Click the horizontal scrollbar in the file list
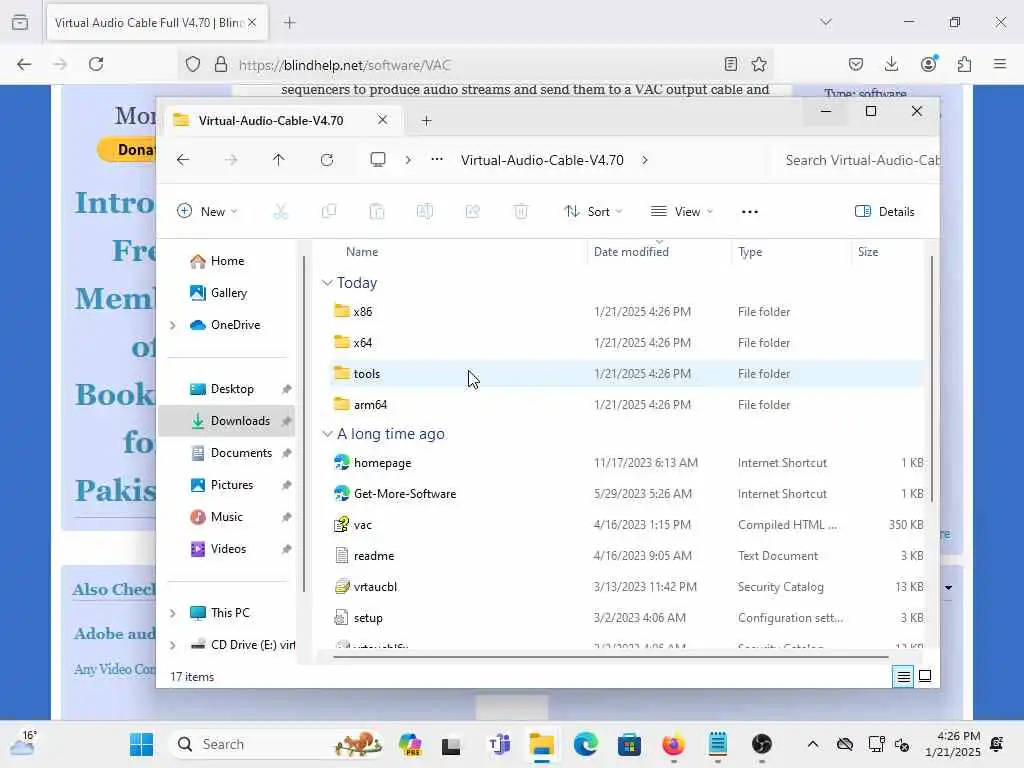The width and height of the screenshot is (1024, 768). click(611, 657)
